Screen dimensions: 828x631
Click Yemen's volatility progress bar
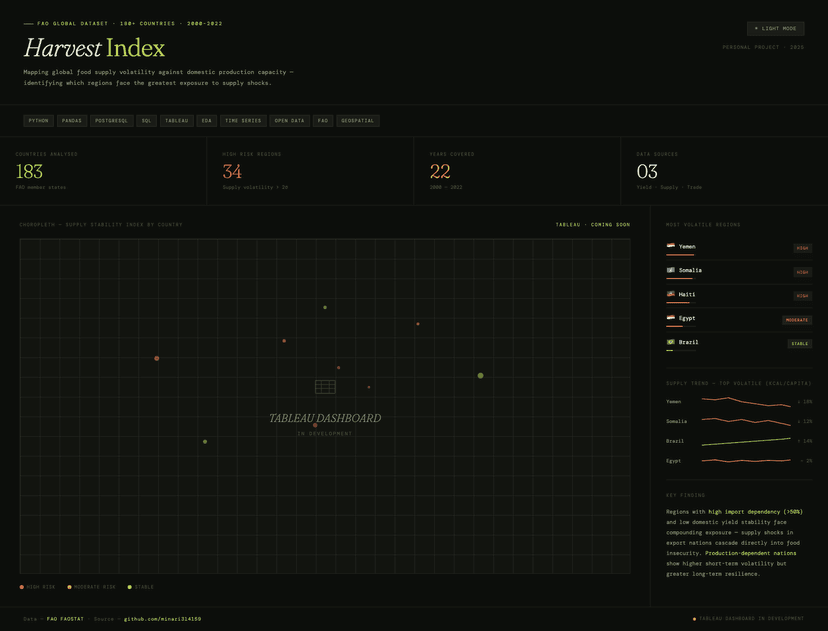pos(681,255)
